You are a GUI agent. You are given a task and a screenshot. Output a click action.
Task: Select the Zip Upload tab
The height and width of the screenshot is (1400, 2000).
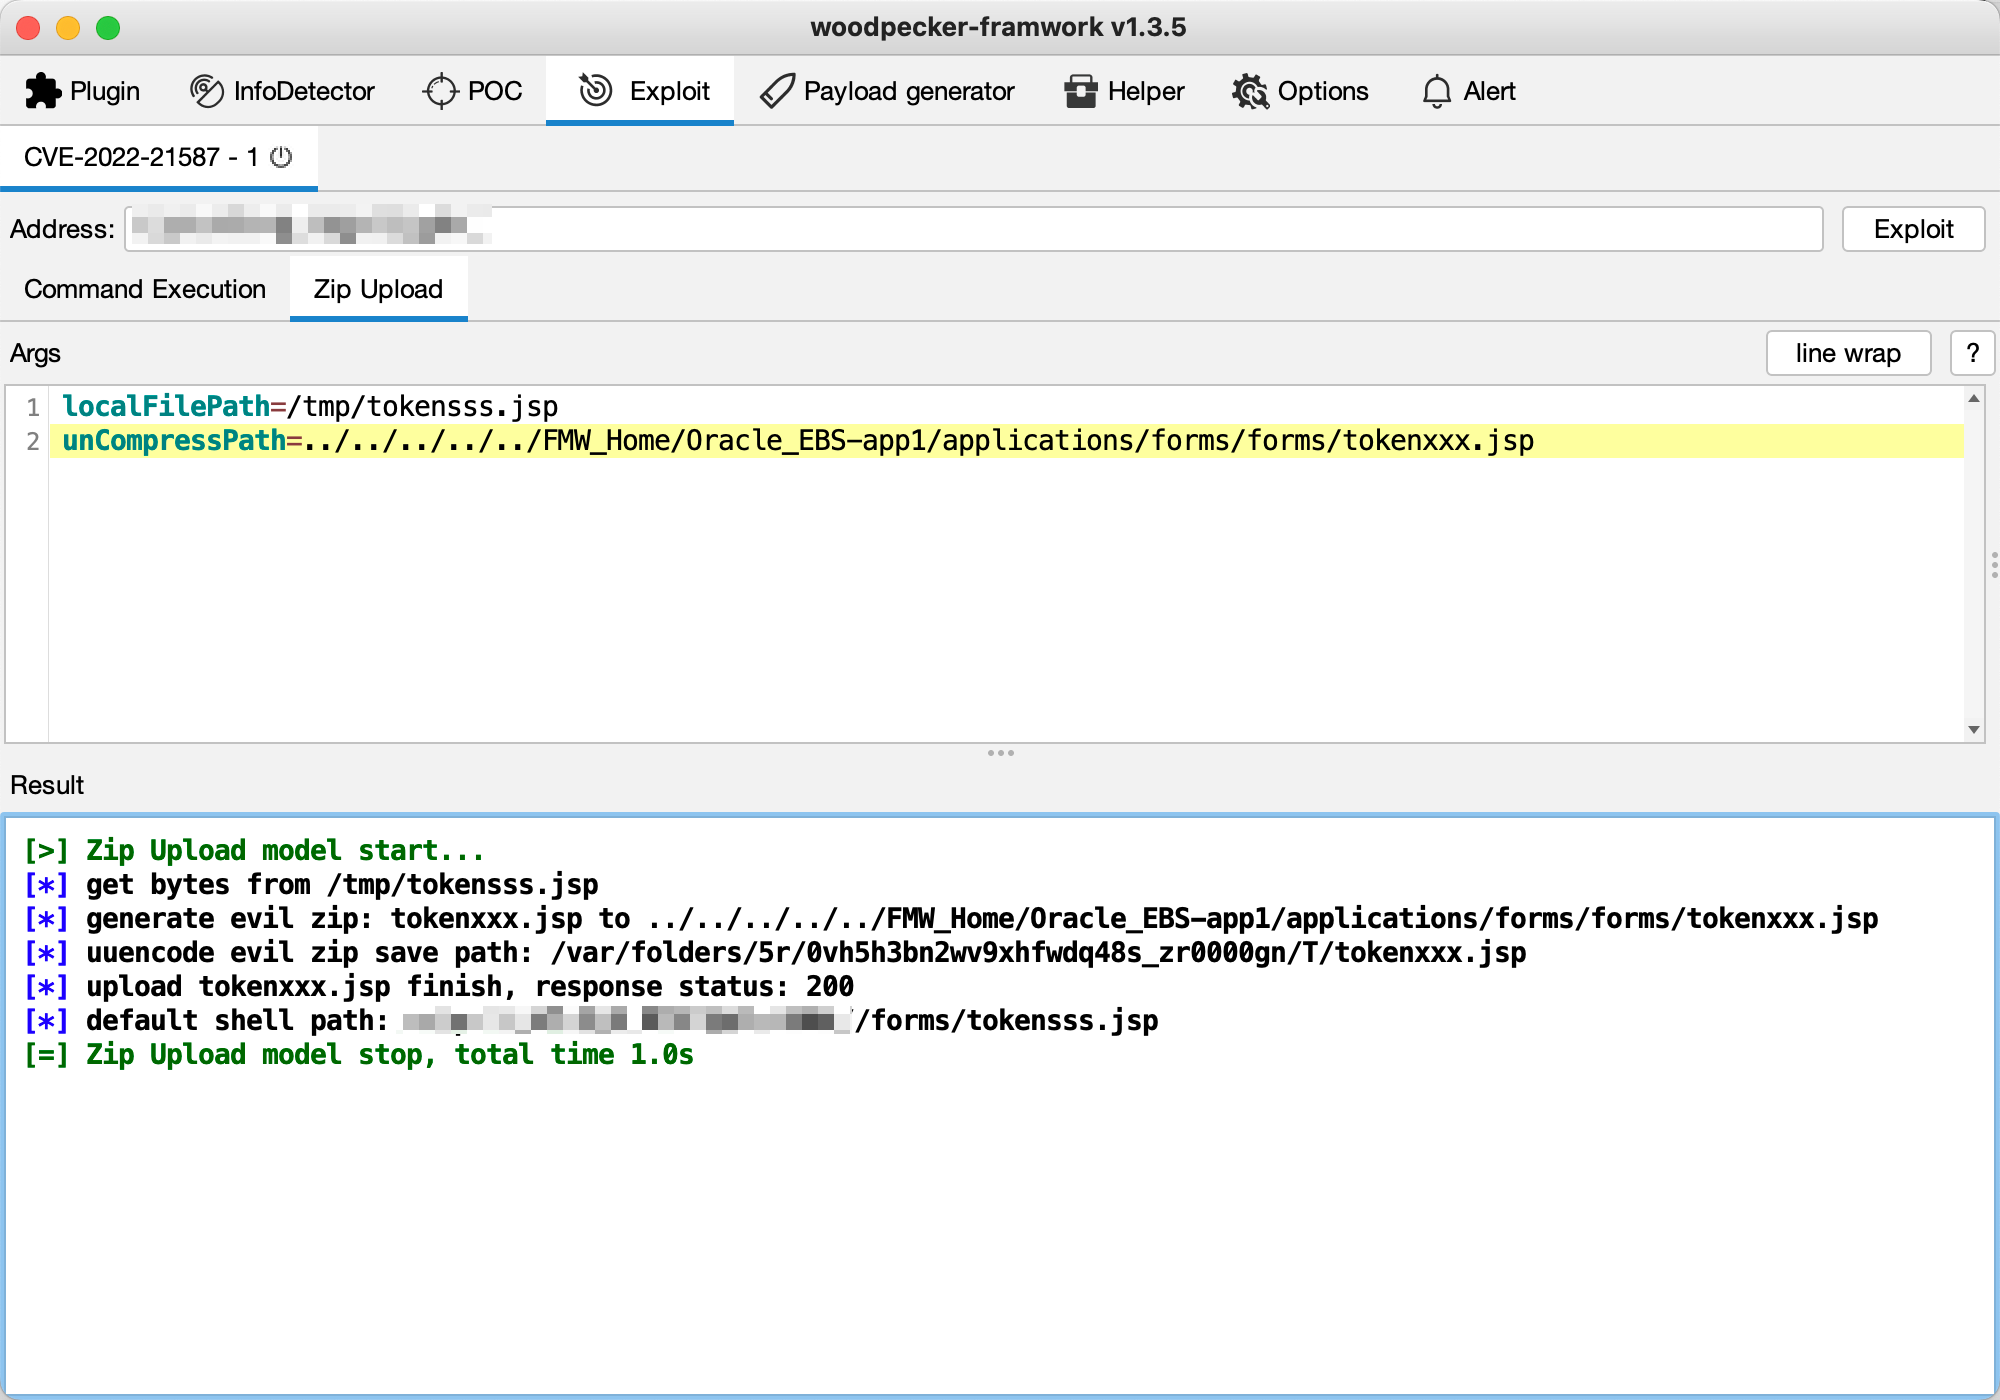coord(378,289)
